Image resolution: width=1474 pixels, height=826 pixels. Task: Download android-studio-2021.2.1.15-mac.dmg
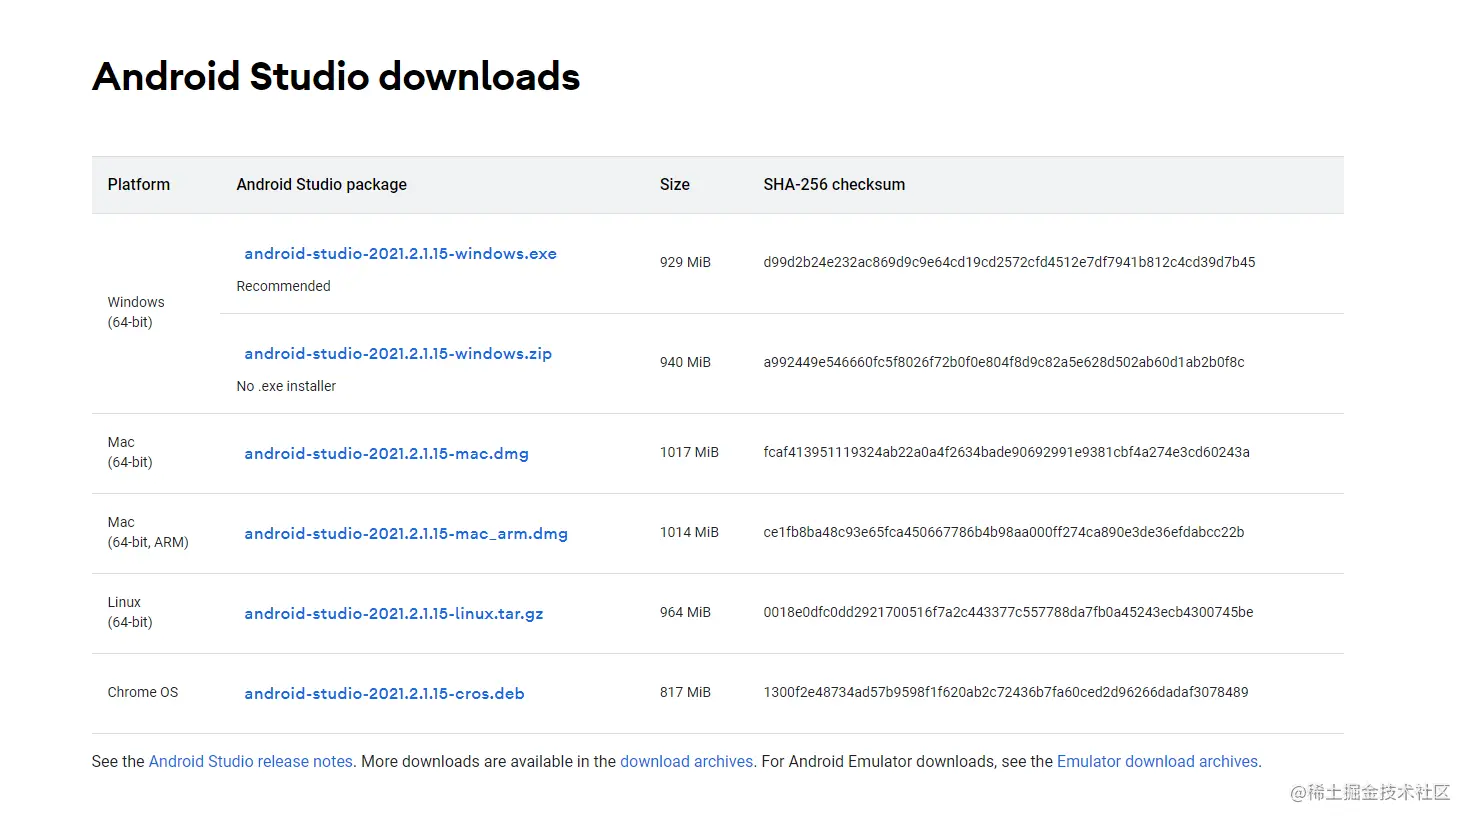[386, 453]
